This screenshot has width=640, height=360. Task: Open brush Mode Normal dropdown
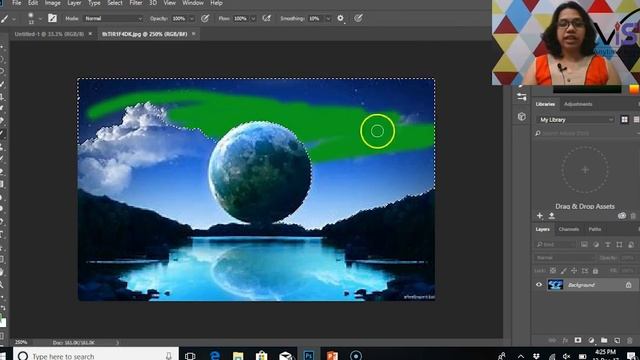tap(113, 18)
